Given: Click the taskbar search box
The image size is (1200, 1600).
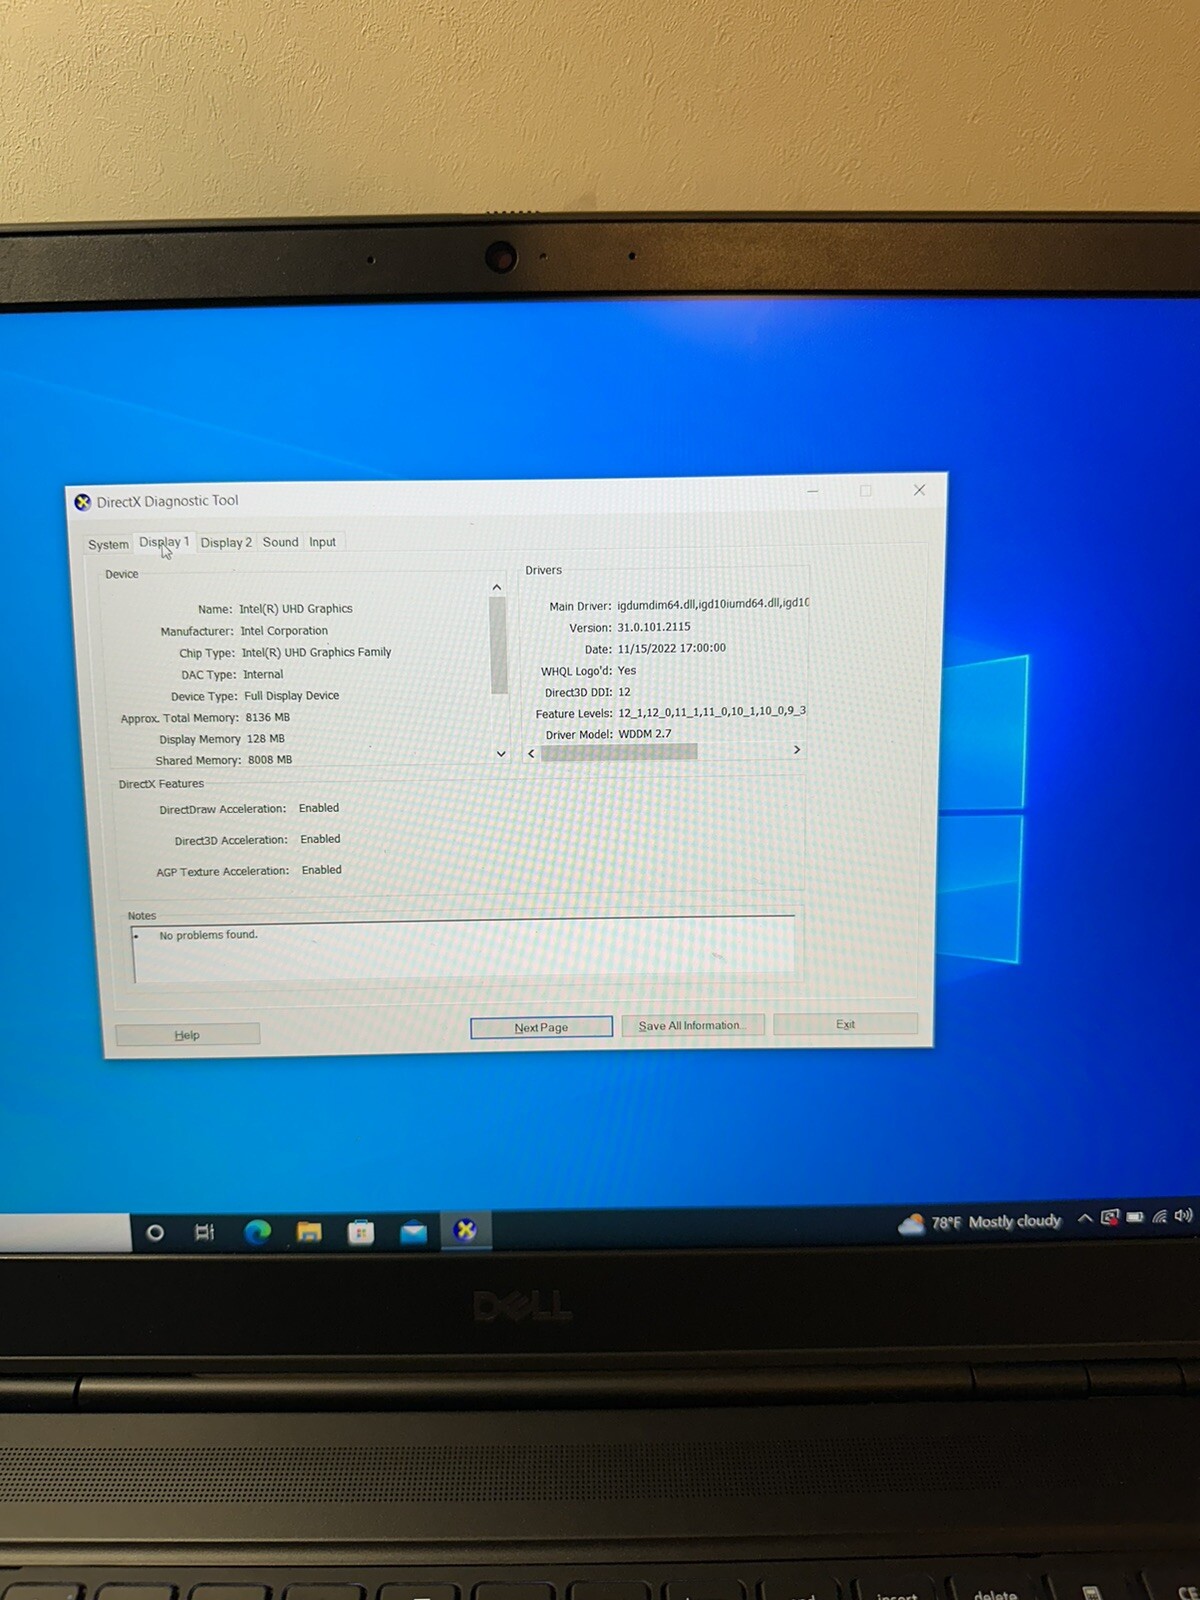Looking at the screenshot, I should click(65, 1233).
